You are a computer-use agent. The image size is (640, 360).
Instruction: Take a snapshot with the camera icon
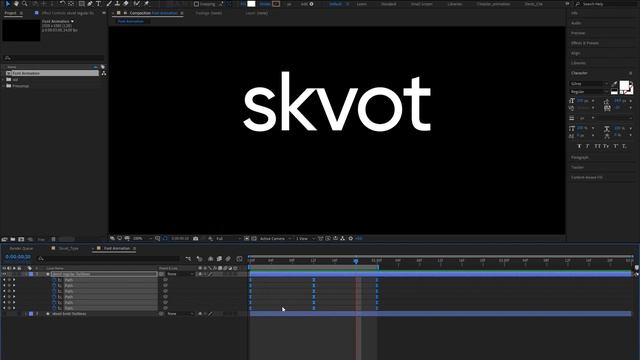196,238
